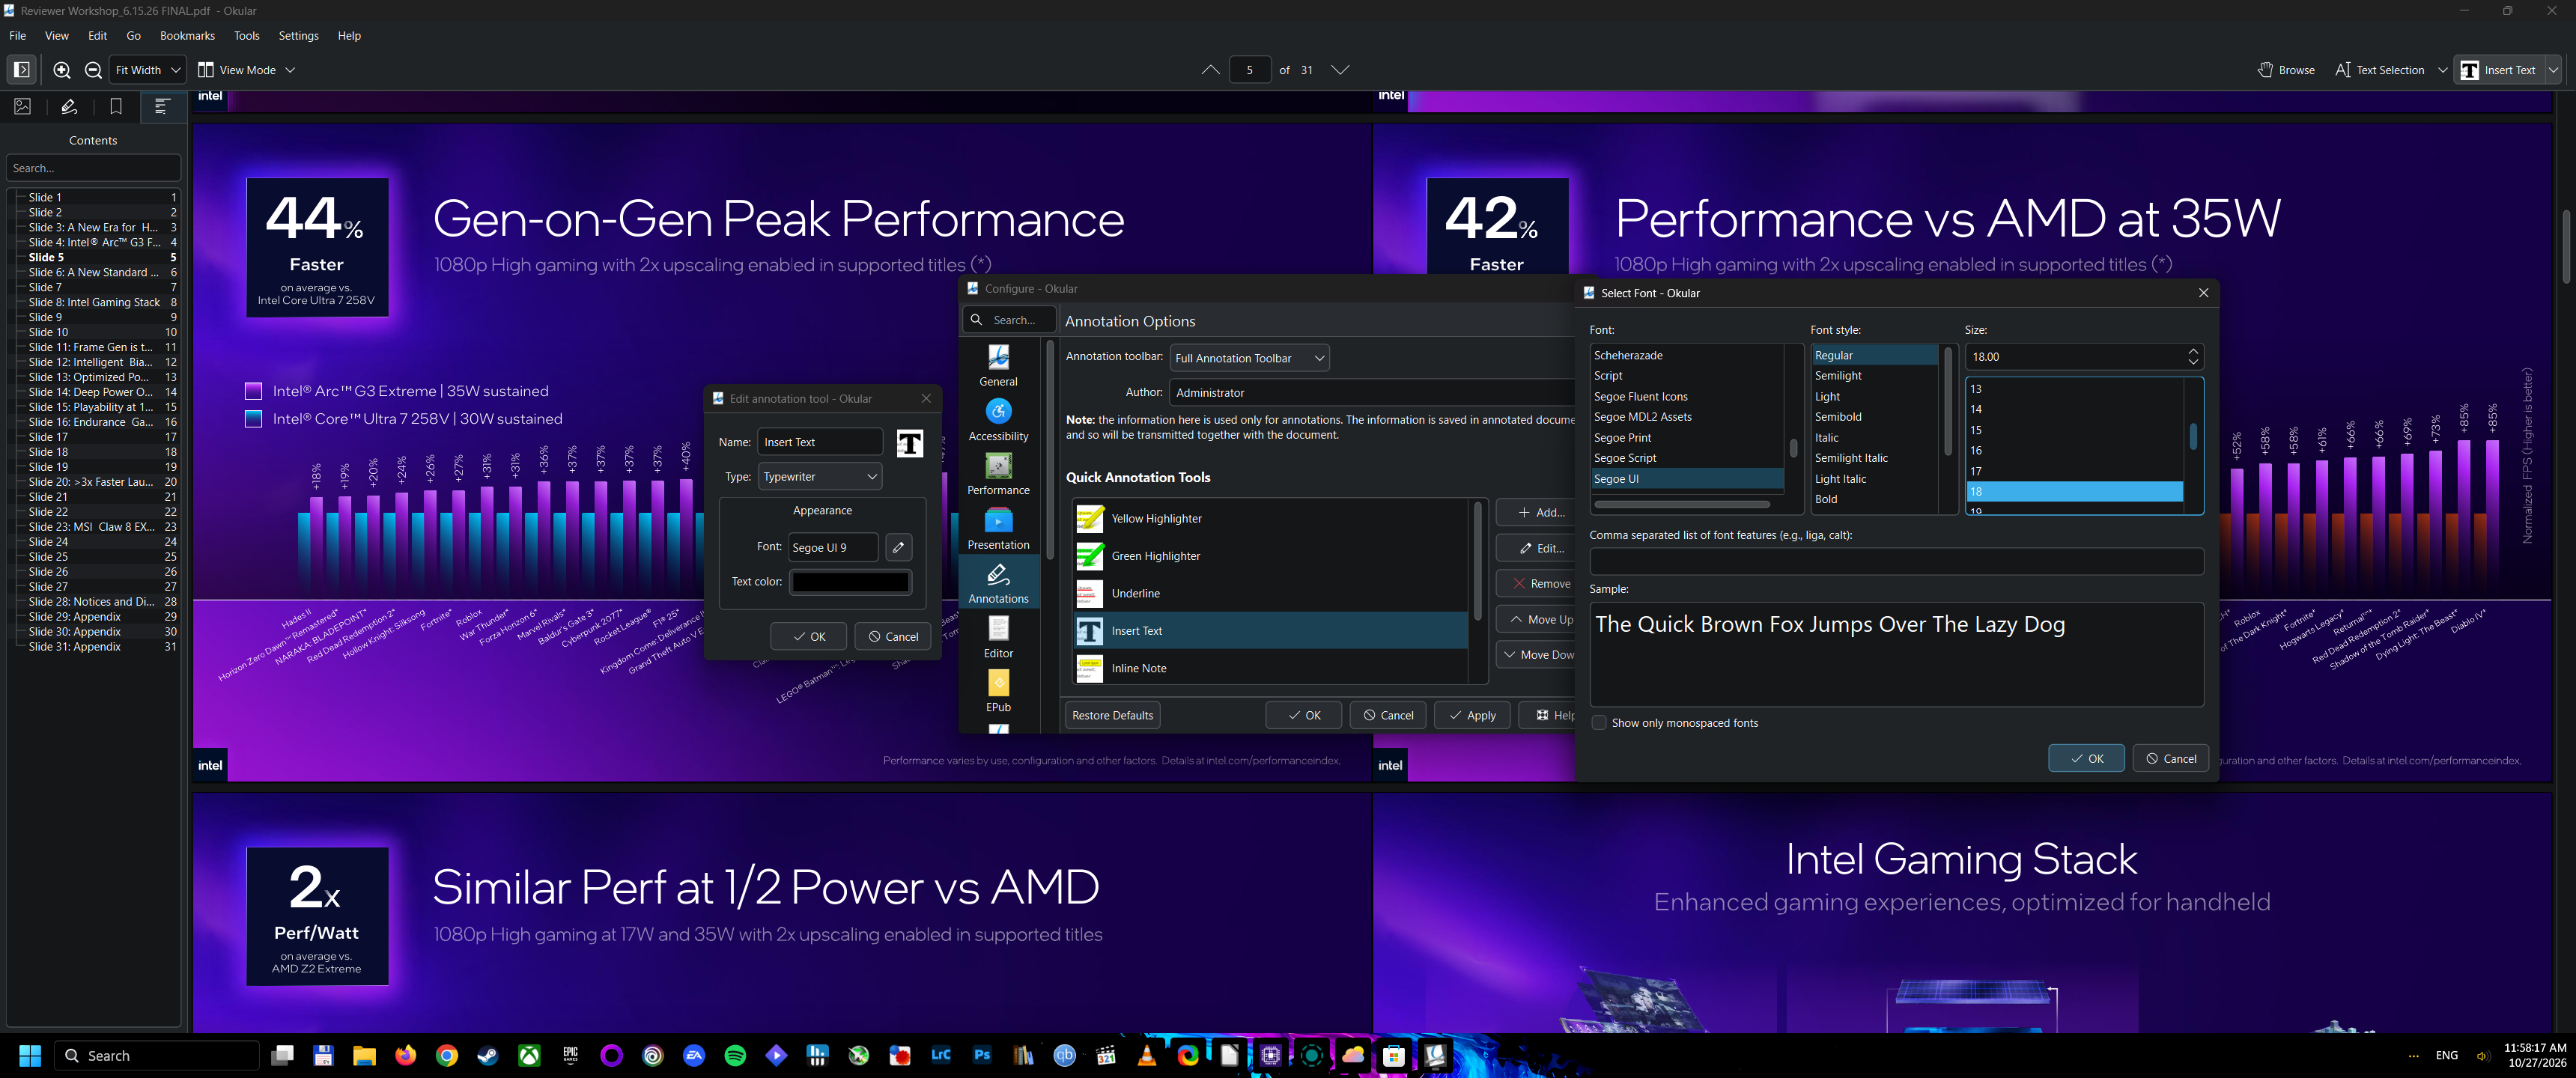2576x1078 pixels.
Task: Open EPub settings page
Action: click(x=998, y=691)
